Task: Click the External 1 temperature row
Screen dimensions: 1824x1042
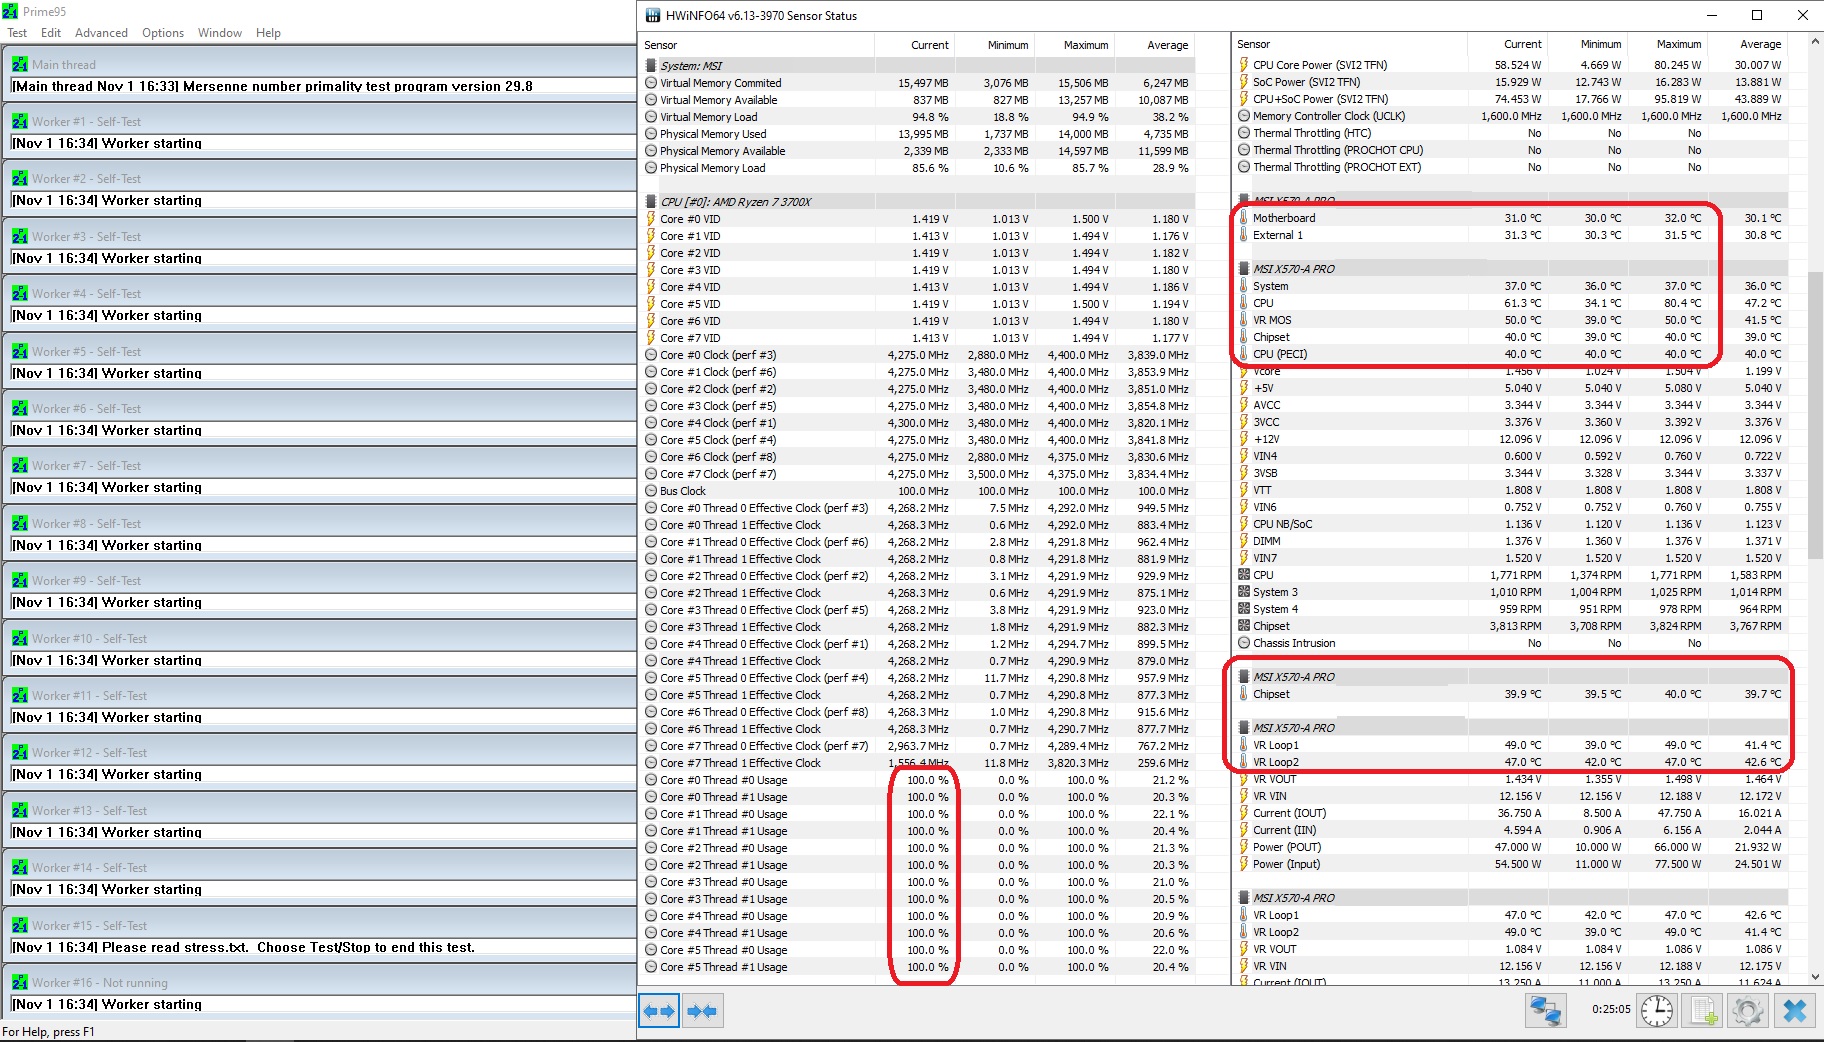Action: [1511, 235]
